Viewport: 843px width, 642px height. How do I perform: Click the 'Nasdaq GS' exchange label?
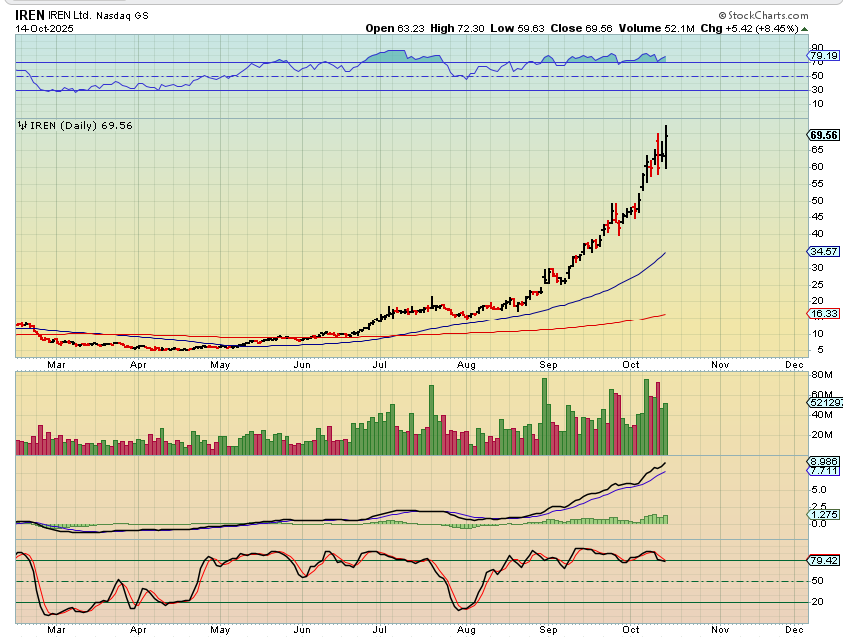(x=122, y=16)
